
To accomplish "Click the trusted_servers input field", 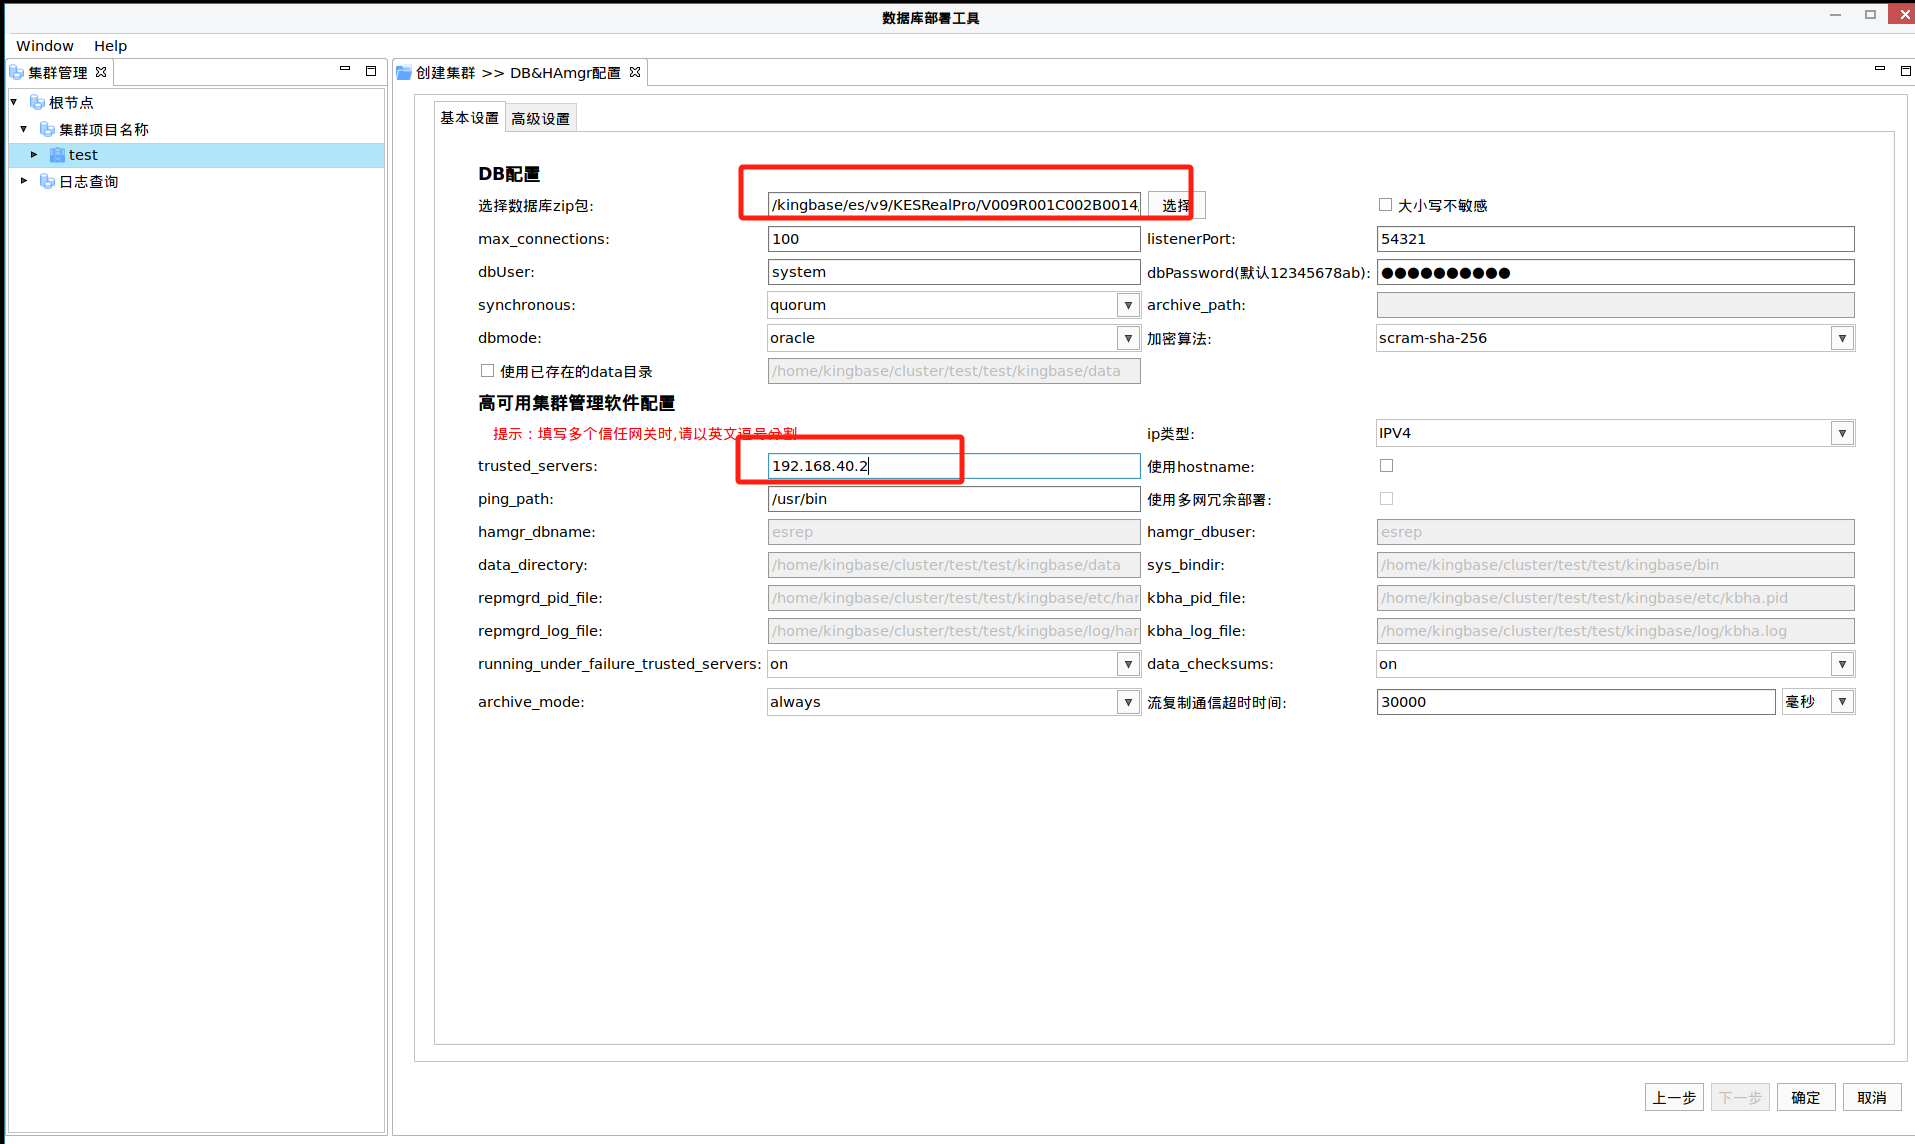I will click(954, 466).
